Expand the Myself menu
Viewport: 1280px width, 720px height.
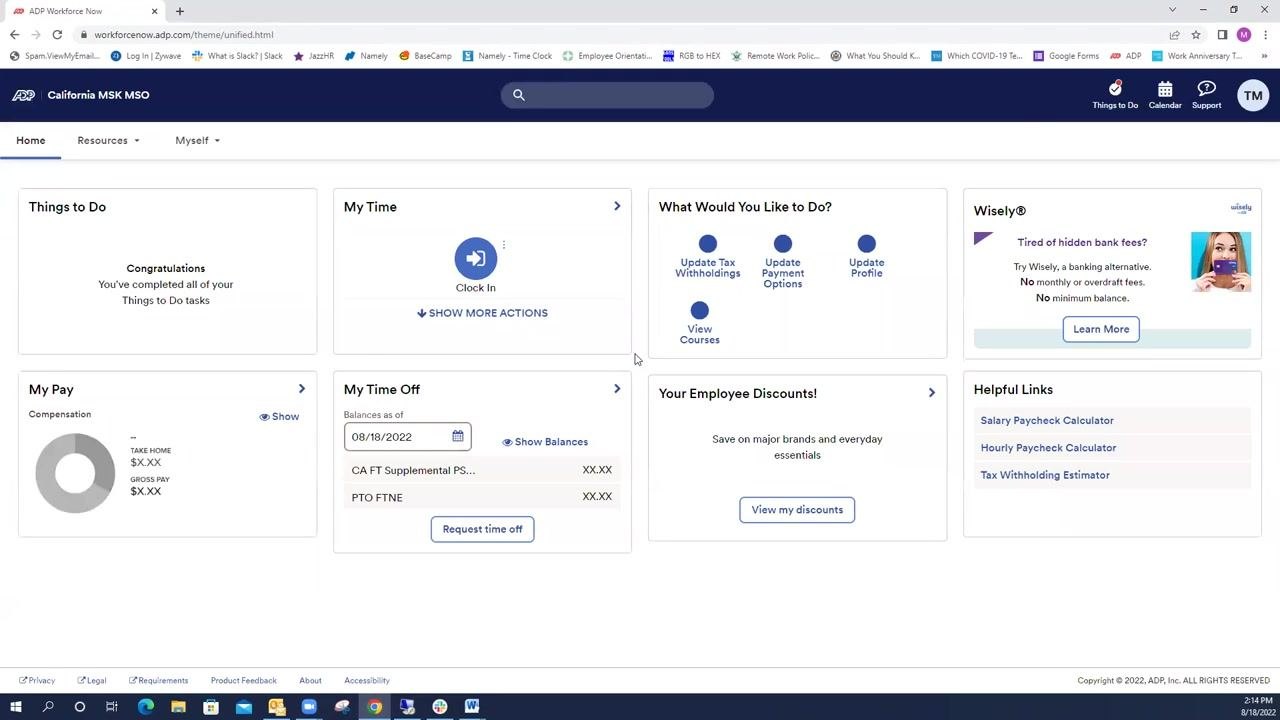[198, 141]
